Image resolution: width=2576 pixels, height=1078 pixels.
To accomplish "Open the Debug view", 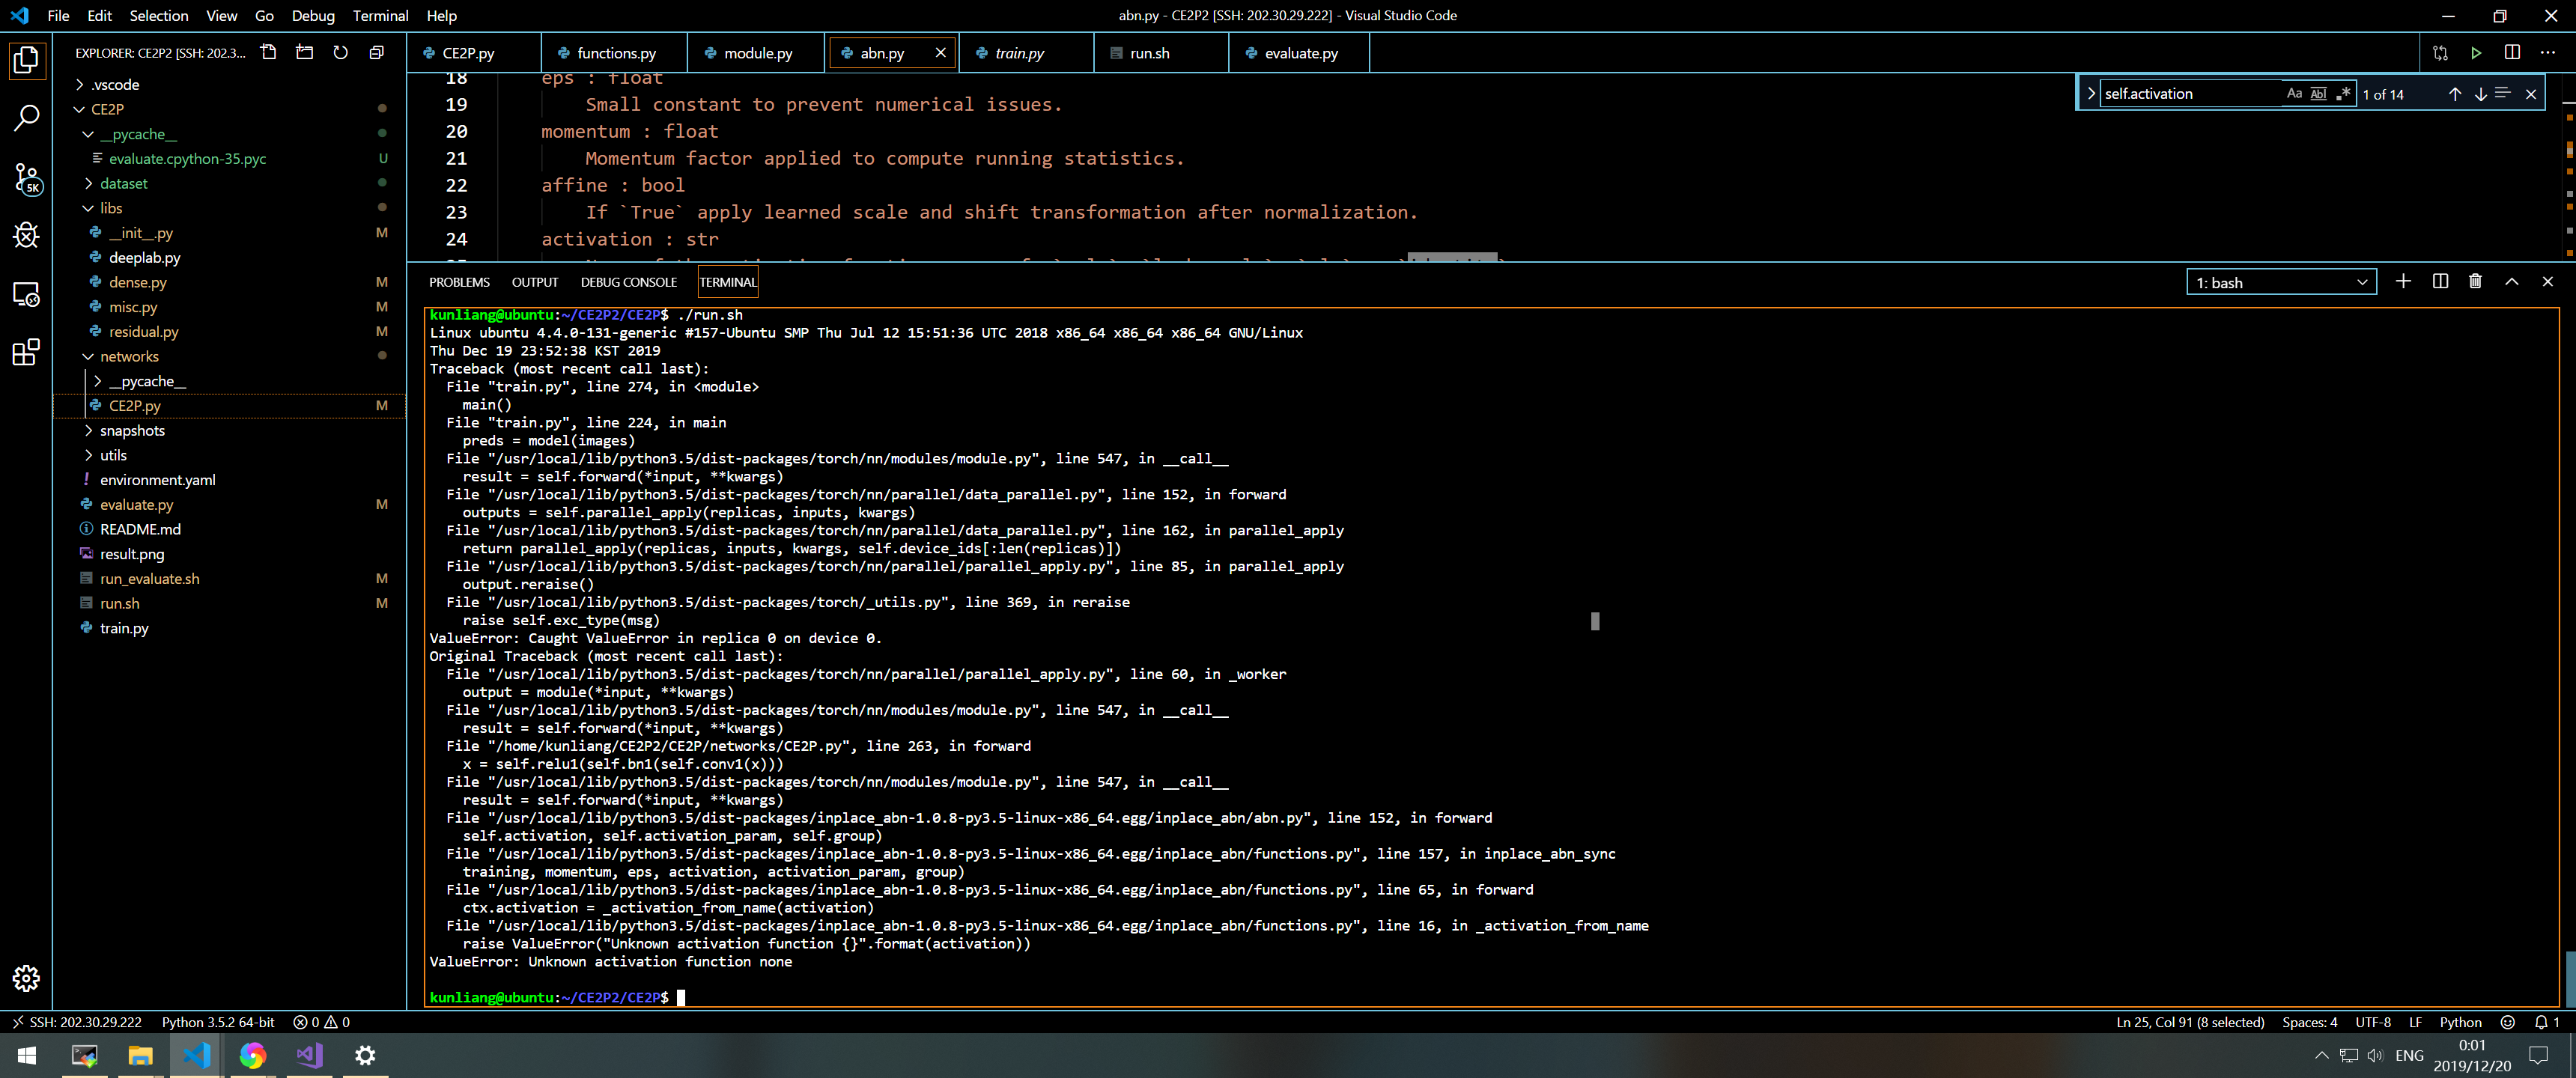I will point(26,236).
